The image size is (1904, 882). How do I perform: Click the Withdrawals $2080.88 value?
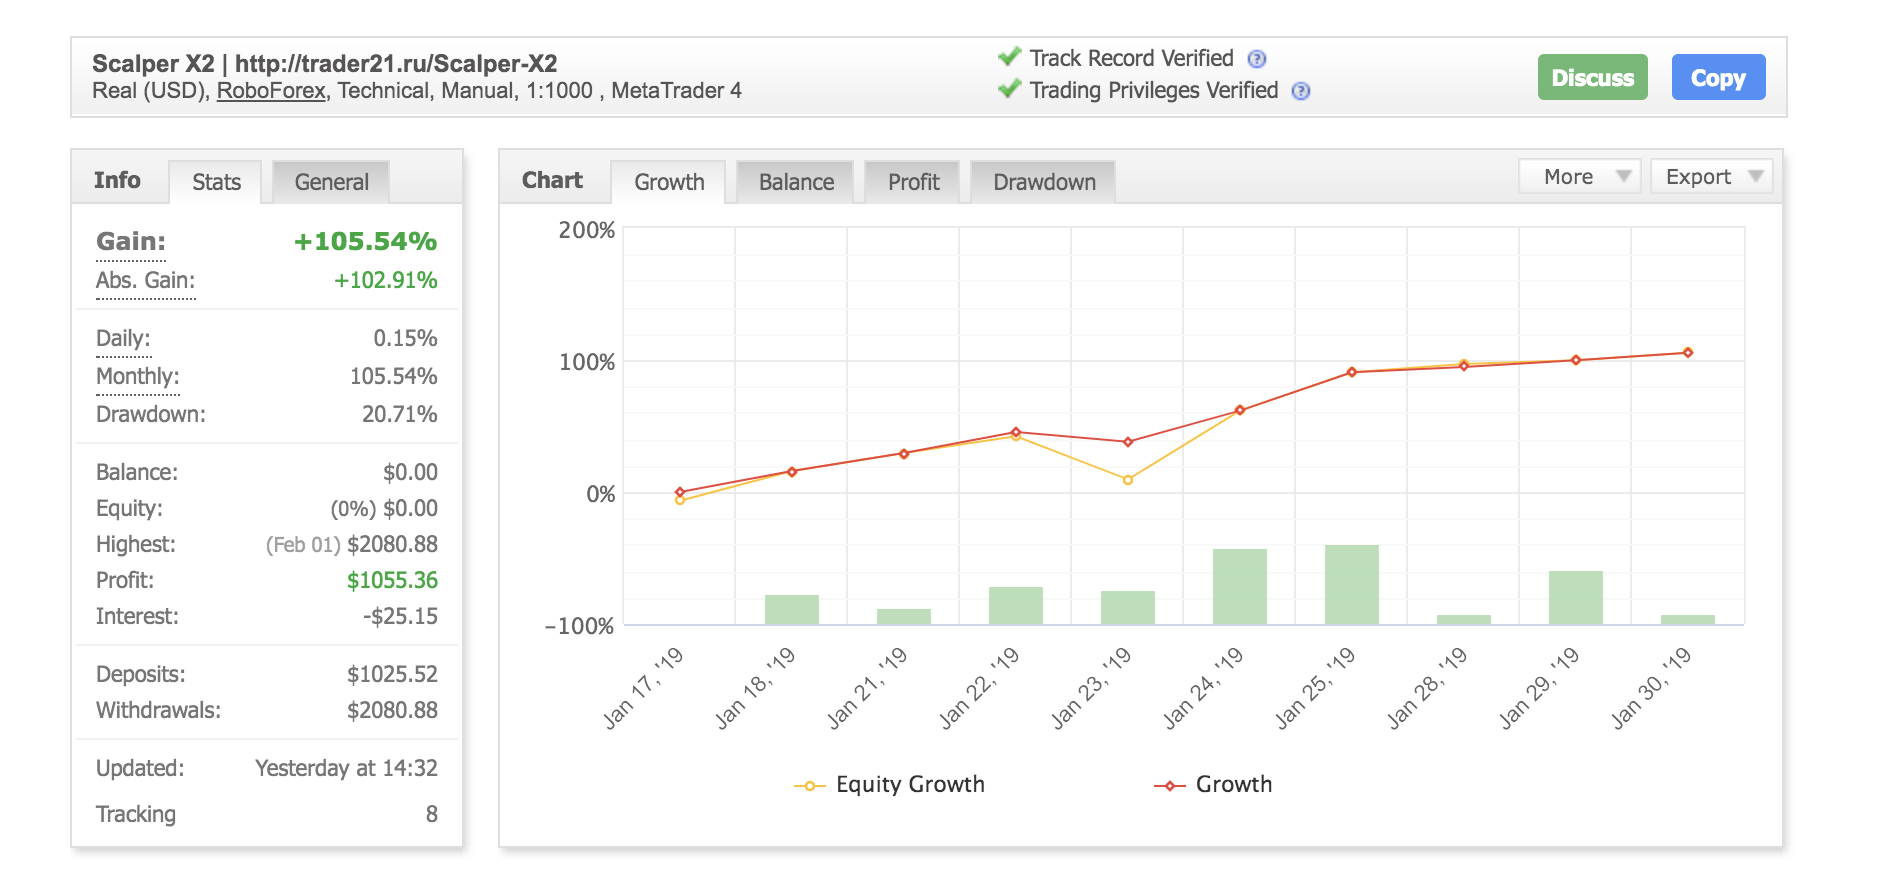click(392, 711)
